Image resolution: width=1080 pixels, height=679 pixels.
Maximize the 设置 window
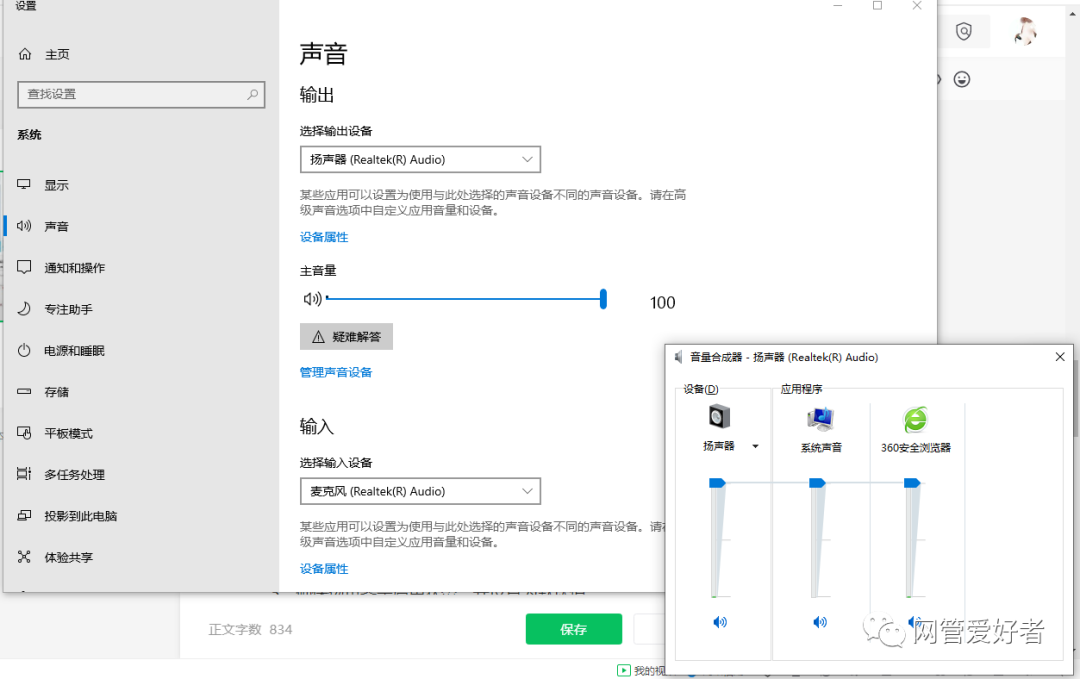tap(878, 6)
